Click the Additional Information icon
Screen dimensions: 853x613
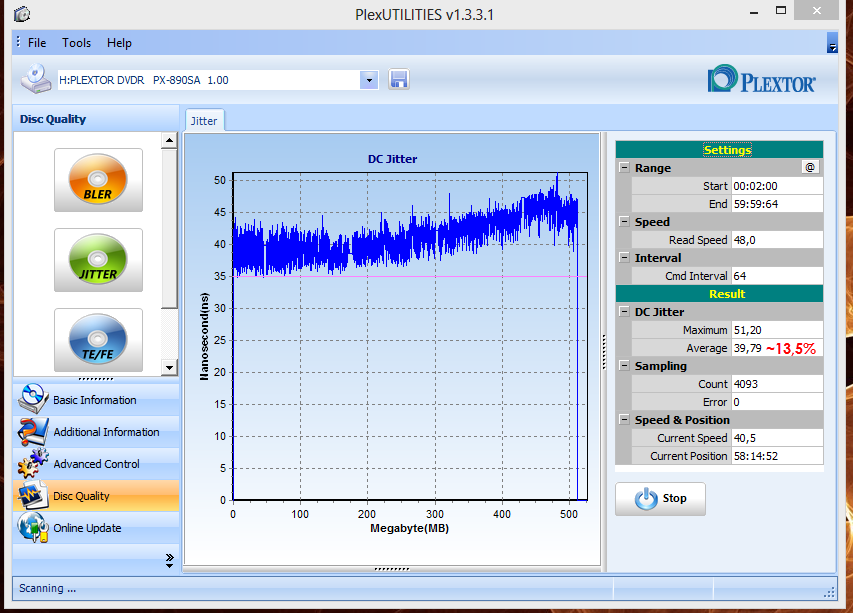click(x=33, y=431)
